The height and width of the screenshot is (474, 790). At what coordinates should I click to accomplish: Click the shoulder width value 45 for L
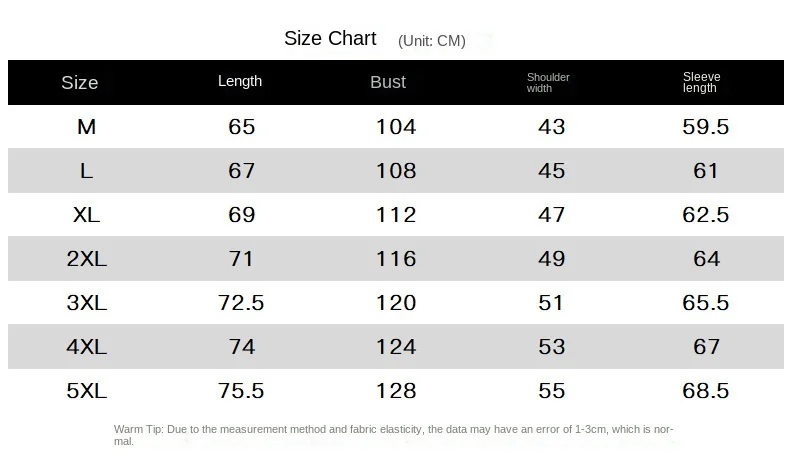(x=552, y=171)
